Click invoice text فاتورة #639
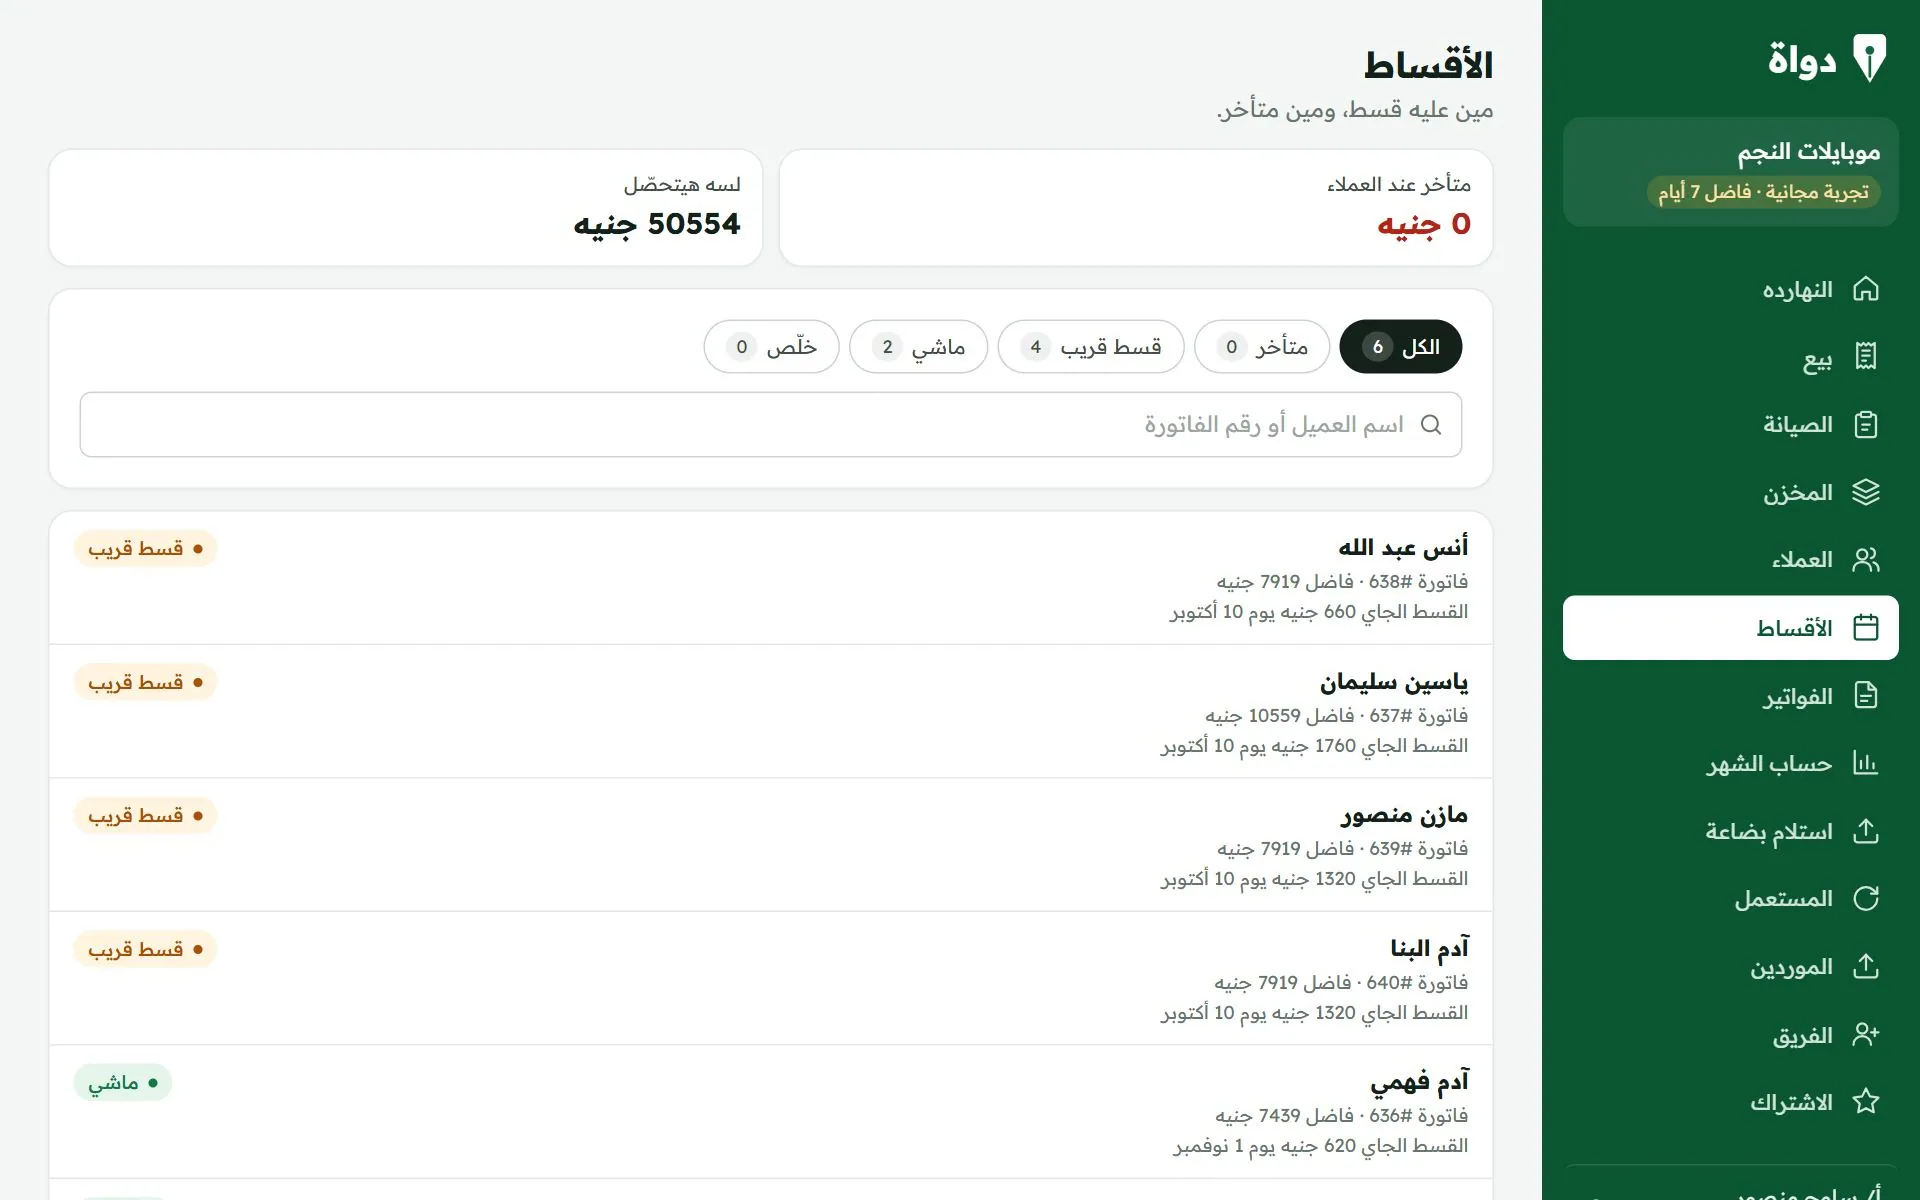1920x1200 pixels. (x=1418, y=848)
